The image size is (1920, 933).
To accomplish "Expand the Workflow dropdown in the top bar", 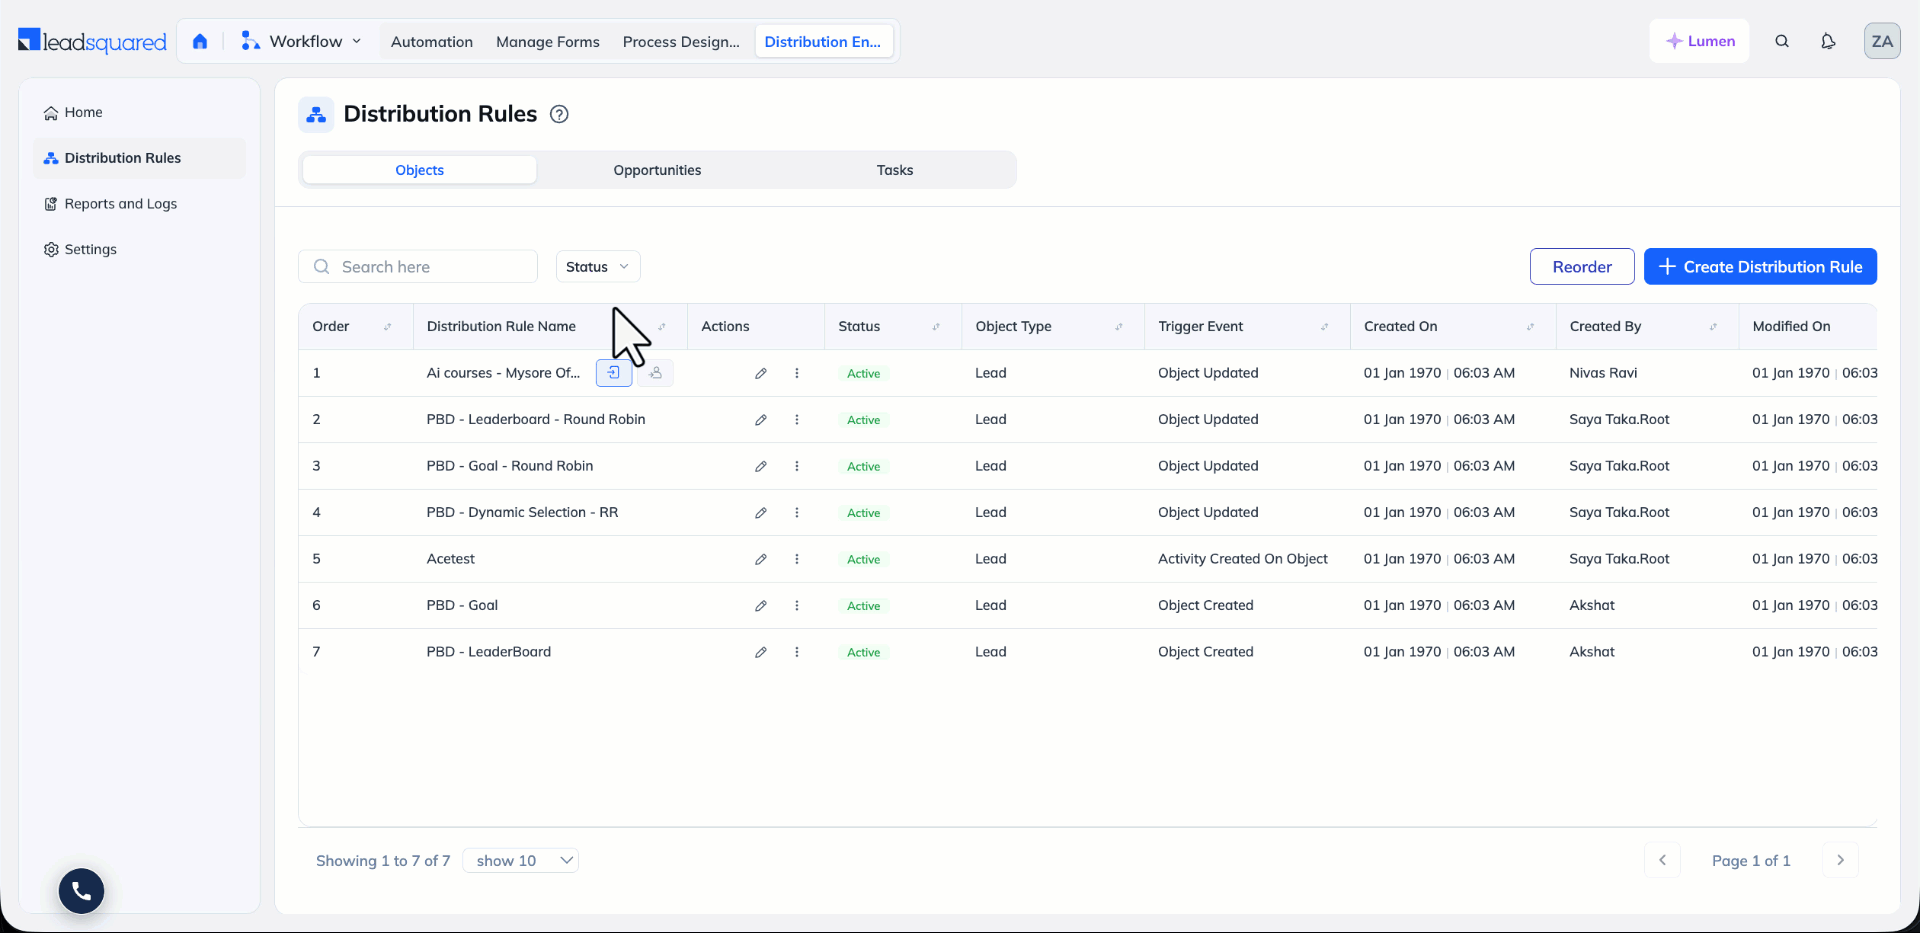I will tap(302, 41).
